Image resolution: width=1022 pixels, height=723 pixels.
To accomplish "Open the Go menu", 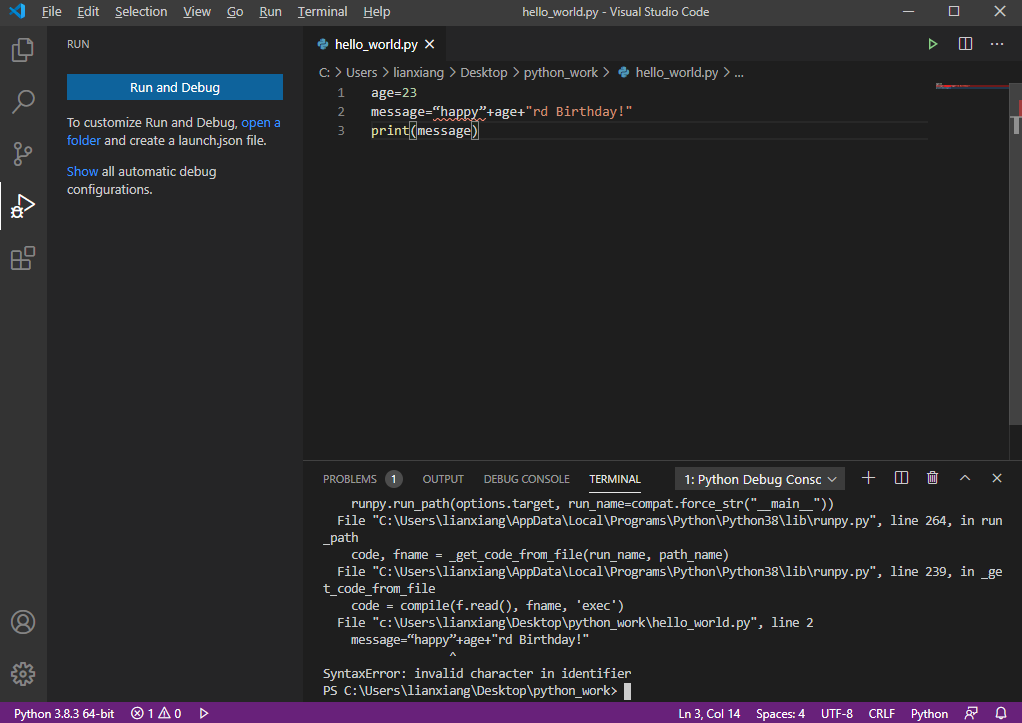I will point(235,12).
